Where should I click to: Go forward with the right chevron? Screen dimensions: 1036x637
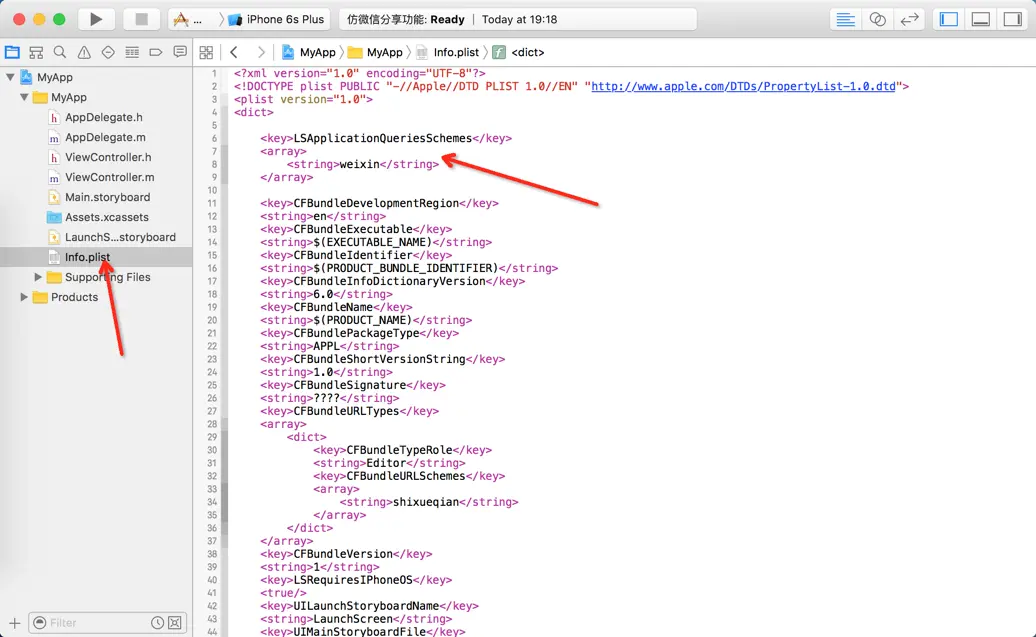(x=261, y=52)
